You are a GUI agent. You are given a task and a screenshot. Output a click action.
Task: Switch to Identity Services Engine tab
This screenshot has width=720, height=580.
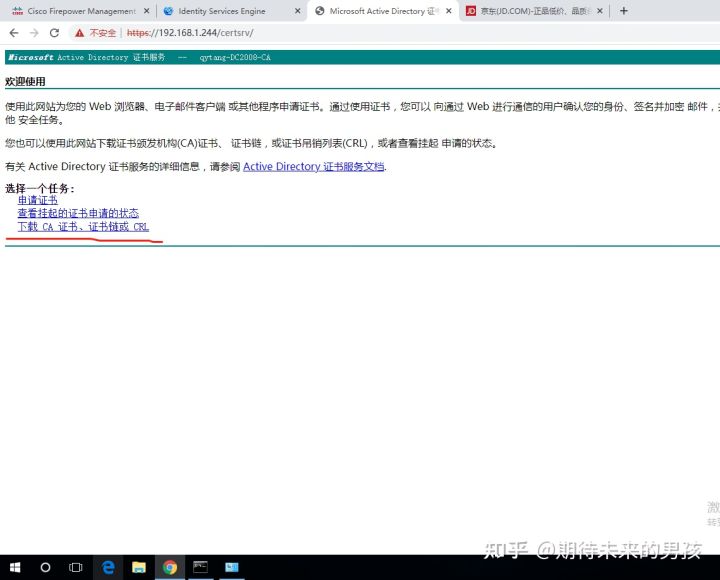230,11
